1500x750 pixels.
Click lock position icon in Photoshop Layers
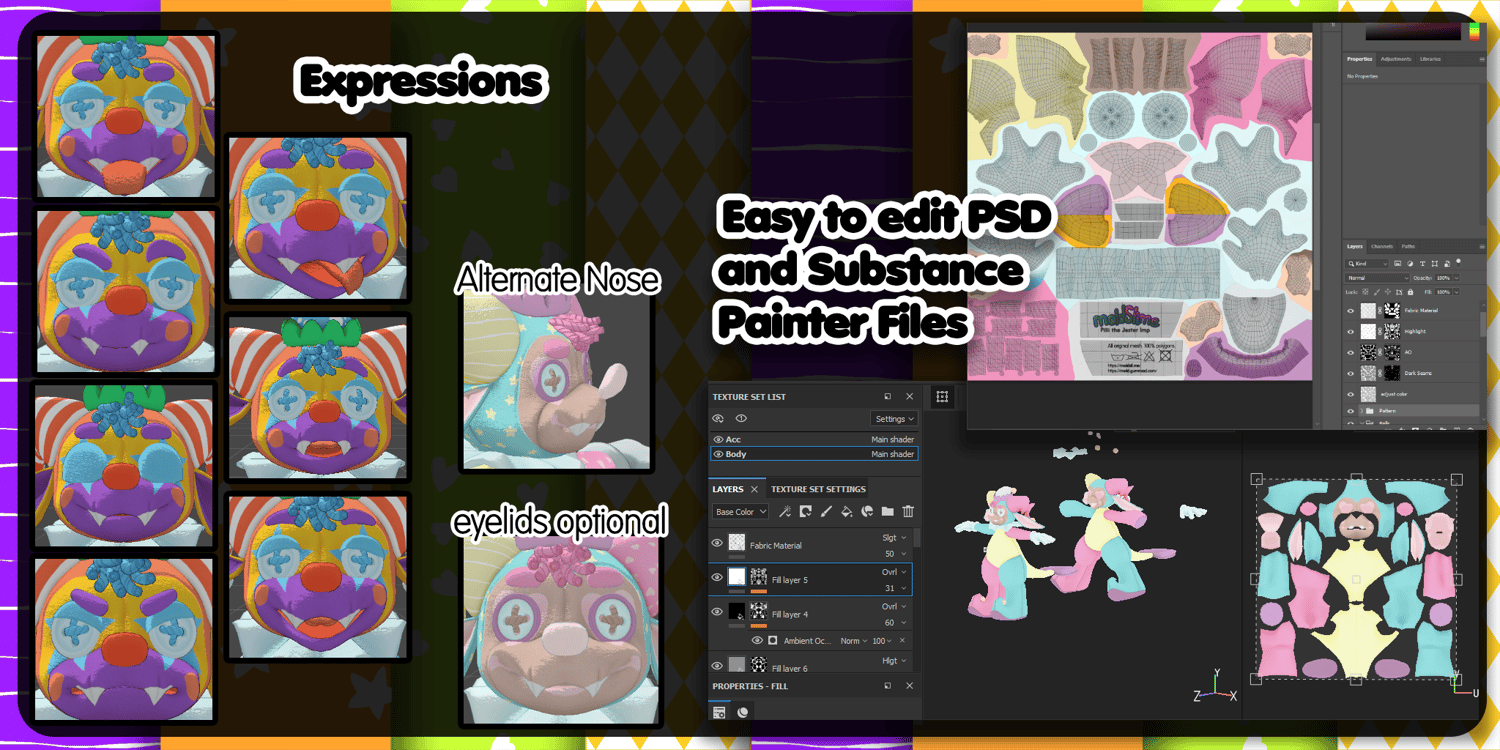[1386, 292]
